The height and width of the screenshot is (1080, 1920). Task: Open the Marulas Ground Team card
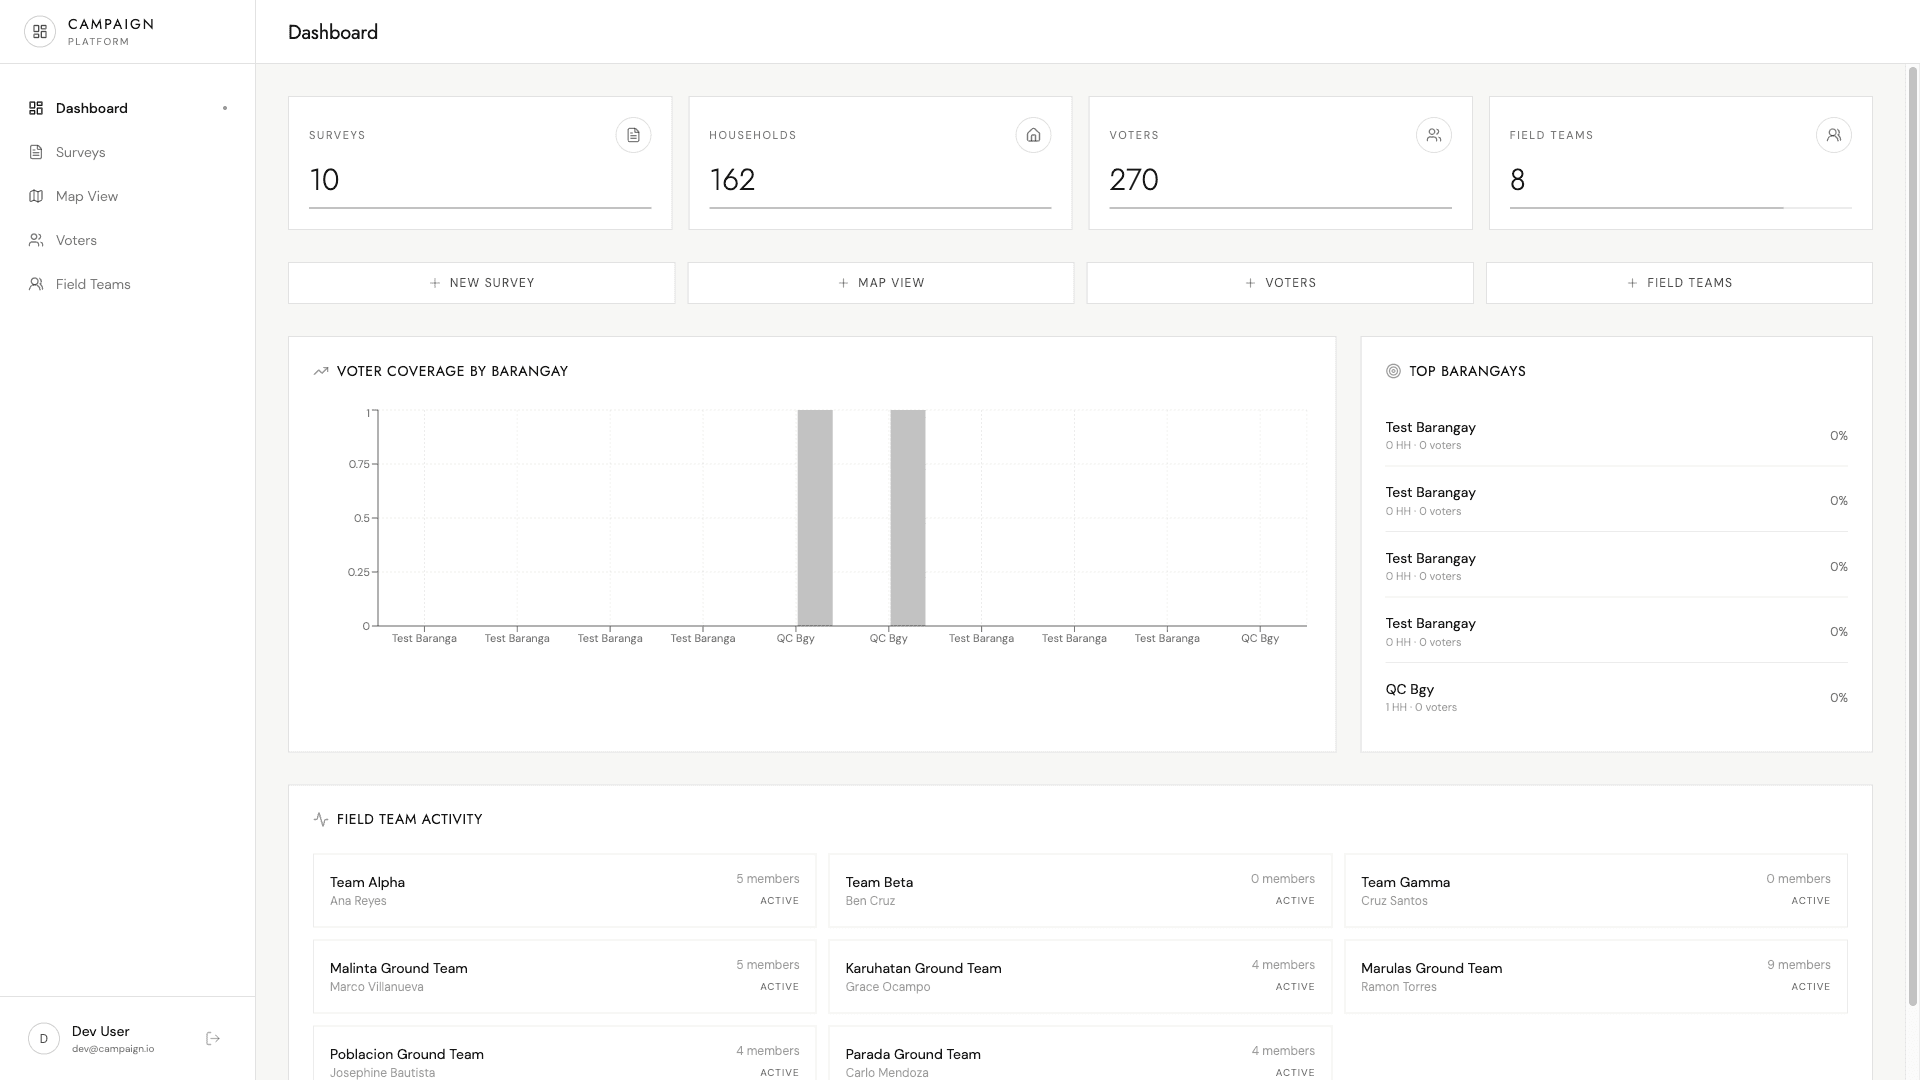(1596, 976)
